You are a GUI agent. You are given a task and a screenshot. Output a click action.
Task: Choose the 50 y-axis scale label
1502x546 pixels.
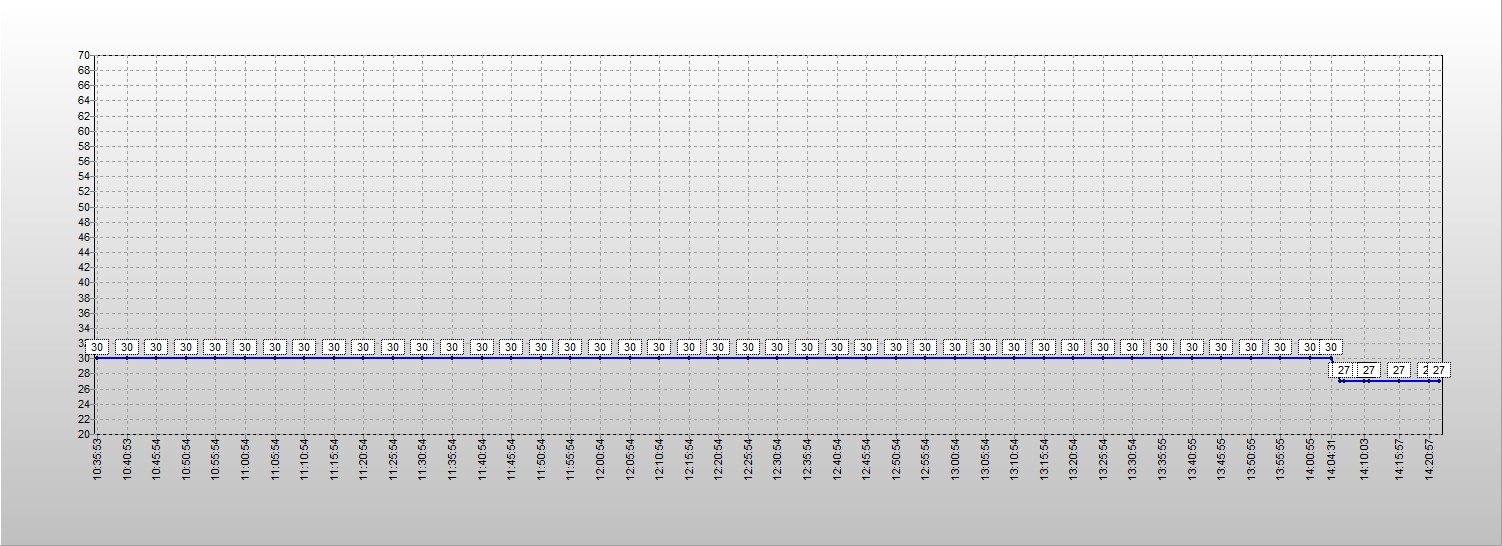pyautogui.click(x=85, y=207)
